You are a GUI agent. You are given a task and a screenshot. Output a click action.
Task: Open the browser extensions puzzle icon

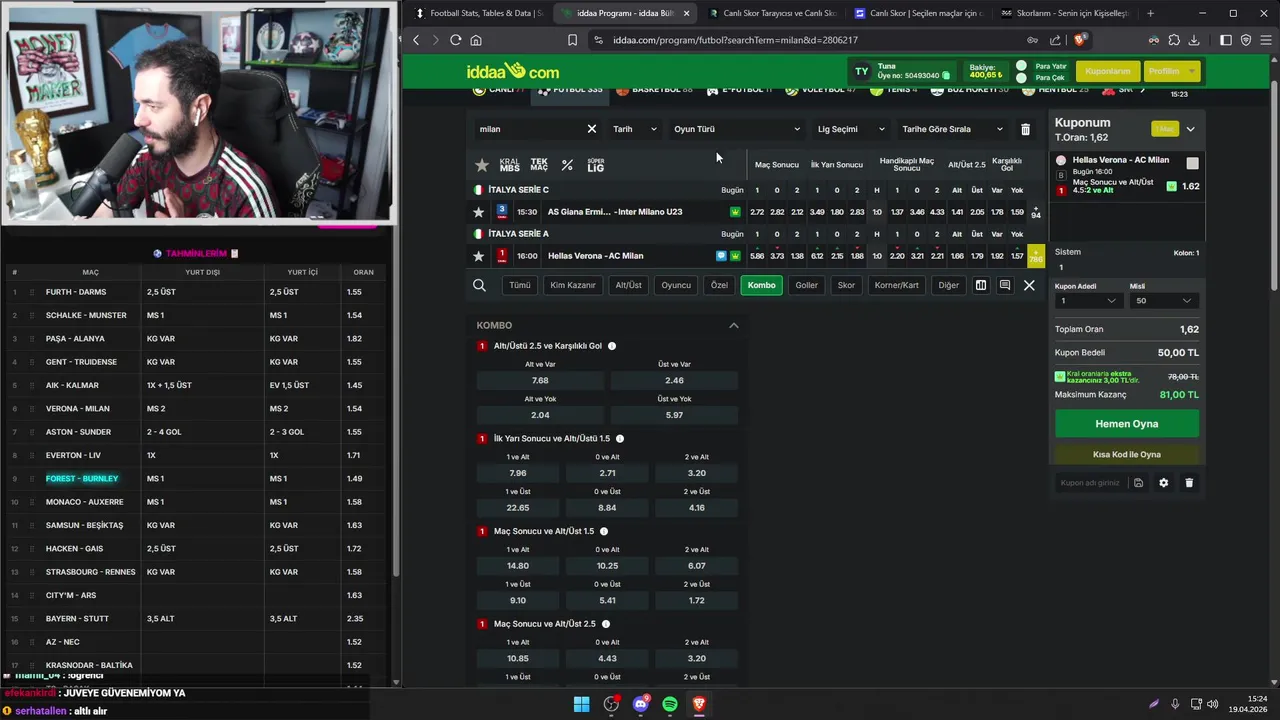pos(1174,40)
